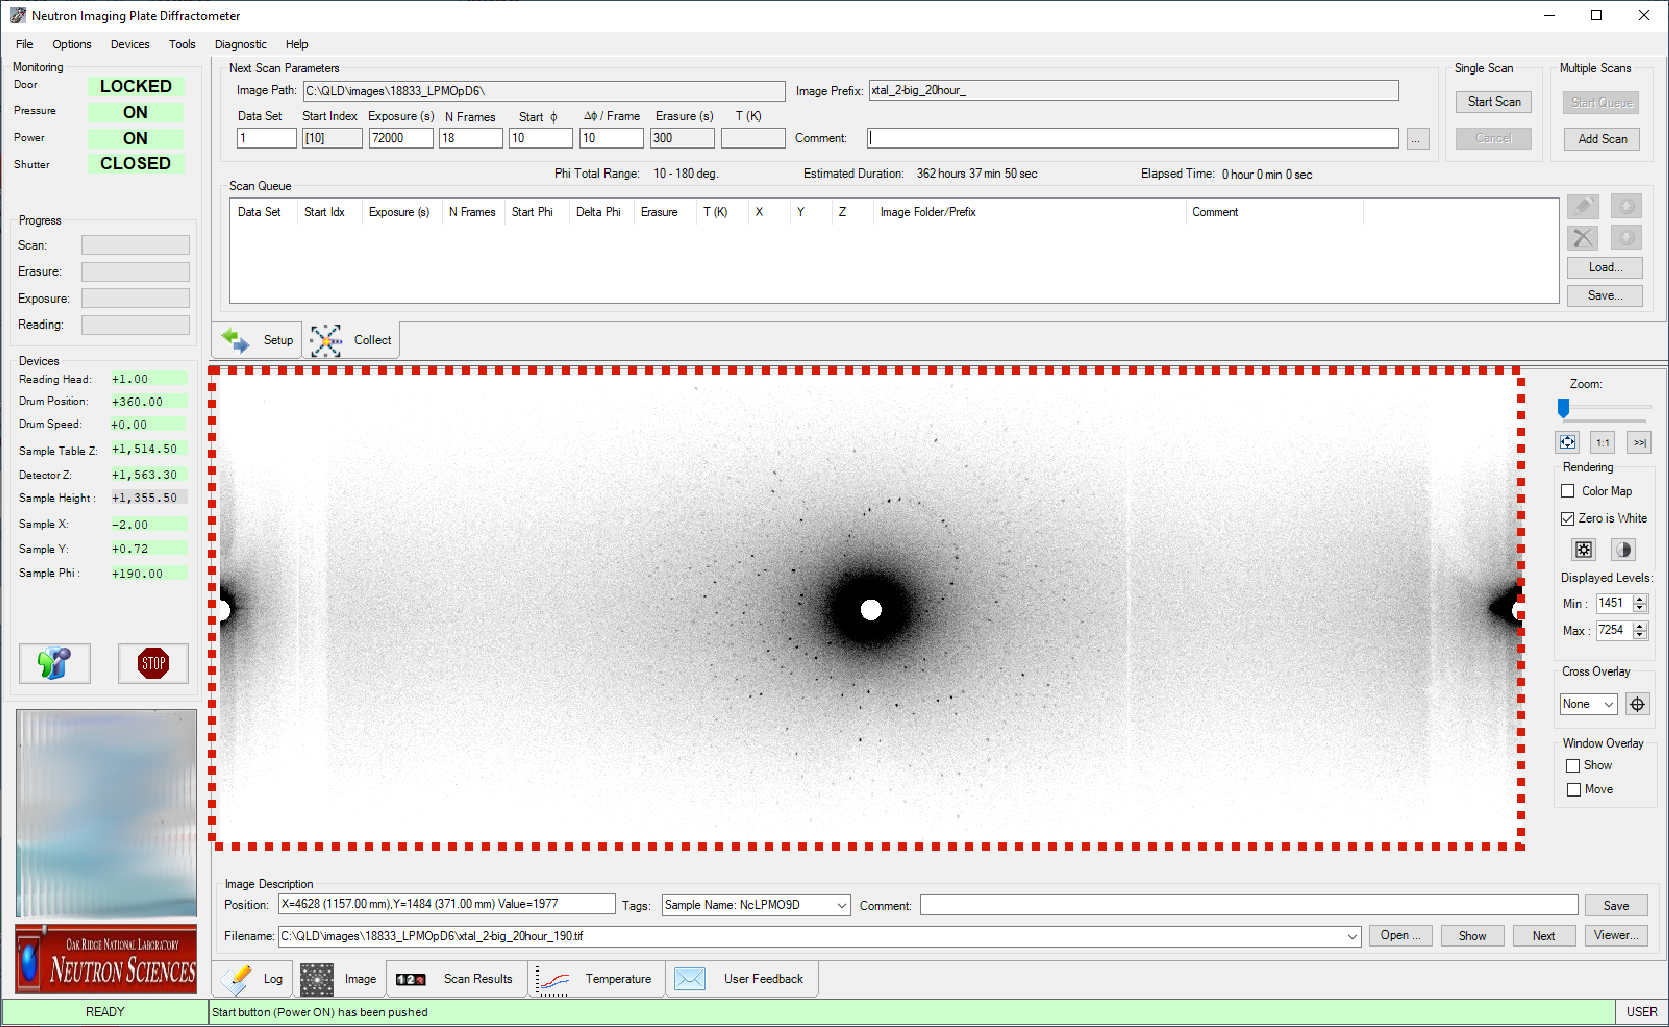The height and width of the screenshot is (1027, 1669).
Task: Enable the Color Map checkbox
Action: point(1568,491)
